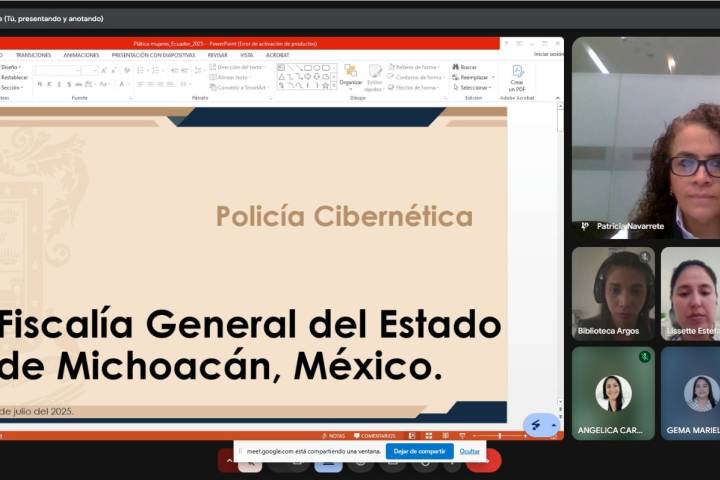Viewport: 720px width, 480px height.
Task: Switch to the REVISAR ribbon tab
Action: (x=217, y=55)
